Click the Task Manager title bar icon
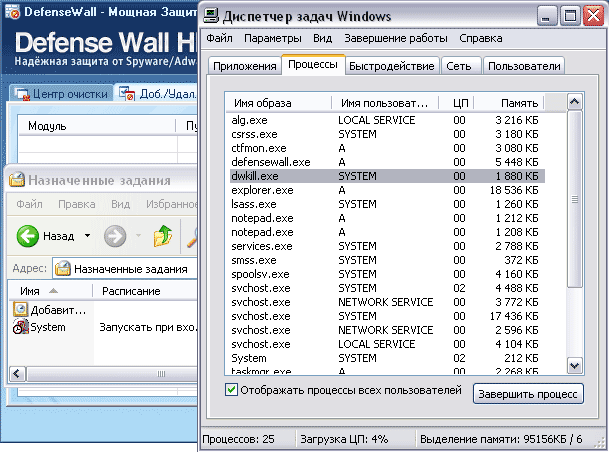The height and width of the screenshot is (452, 609). click(211, 16)
